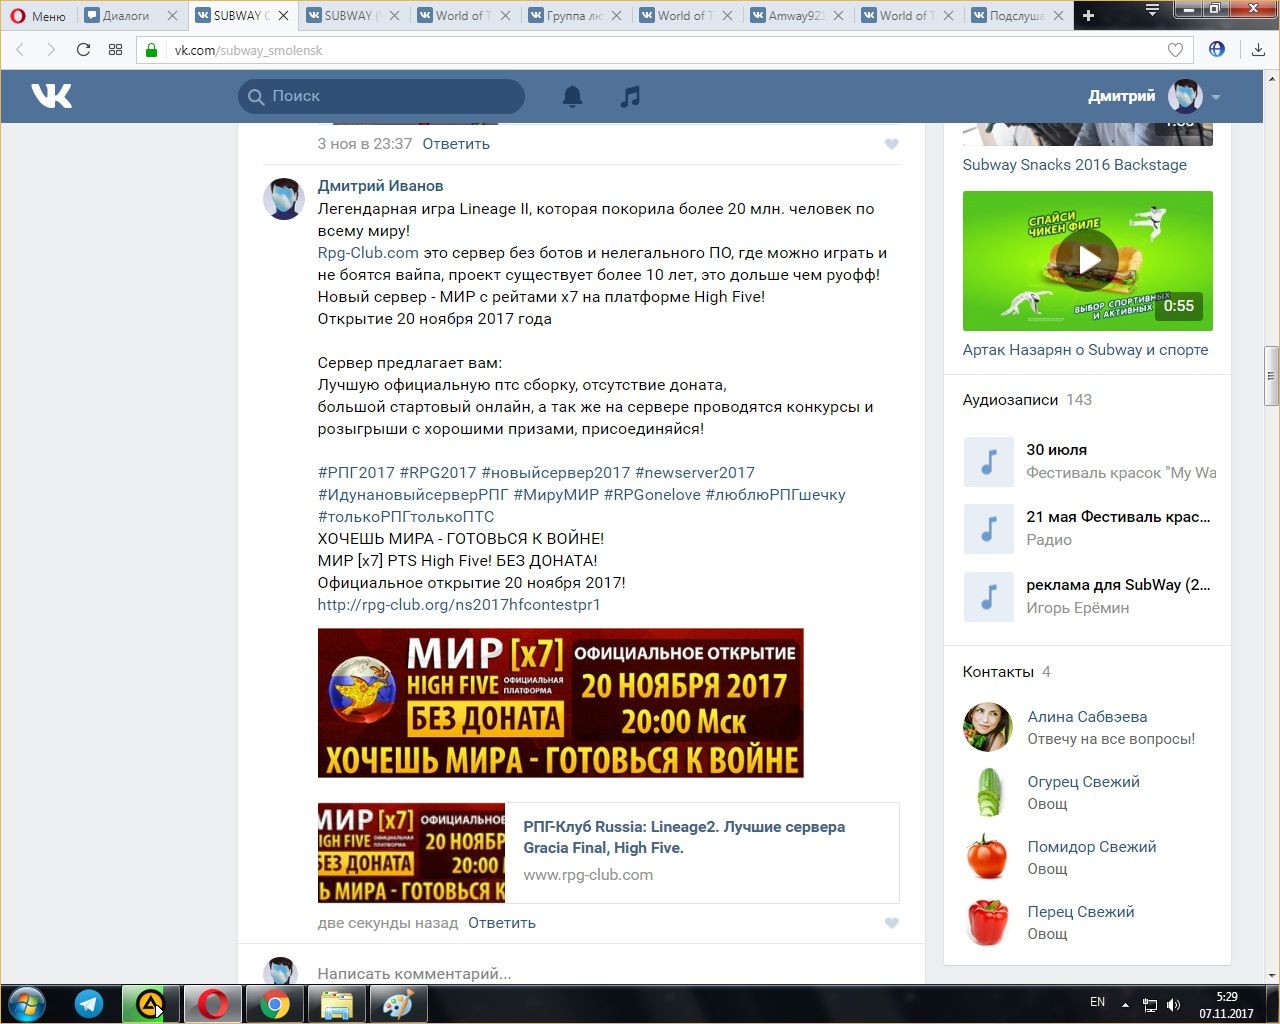
Task: Open hashtag #толькоРПГтолькоПТС
Action: (x=406, y=517)
